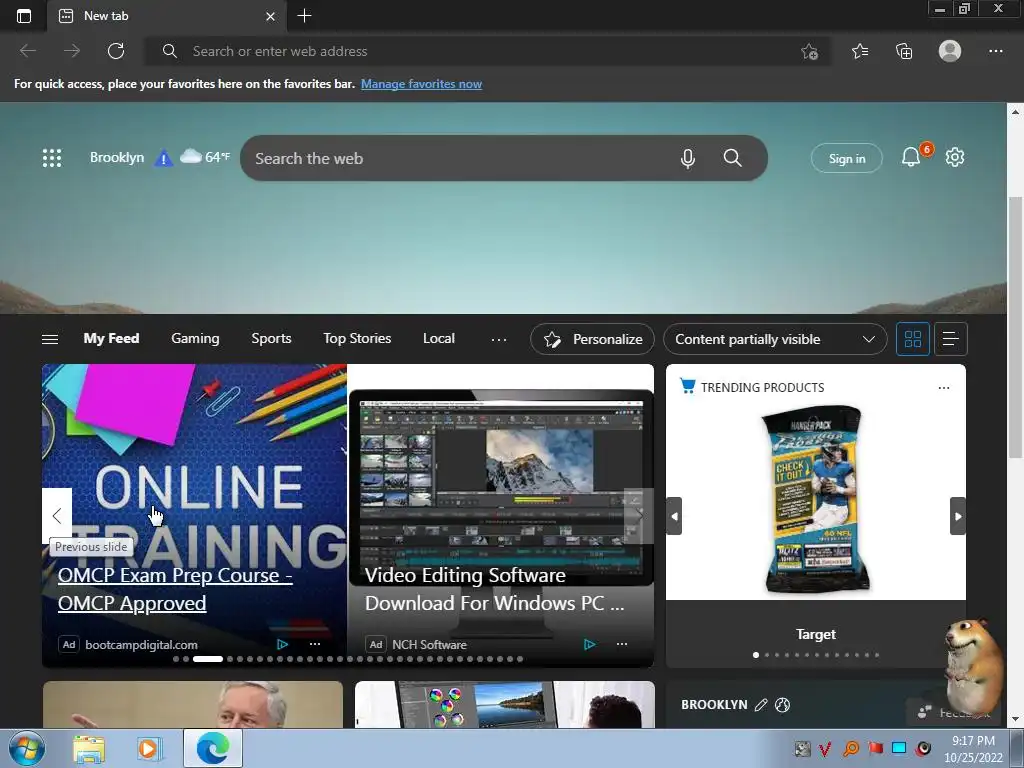Go to next slide in carousel
1024x768 pixels.
pos(639,515)
